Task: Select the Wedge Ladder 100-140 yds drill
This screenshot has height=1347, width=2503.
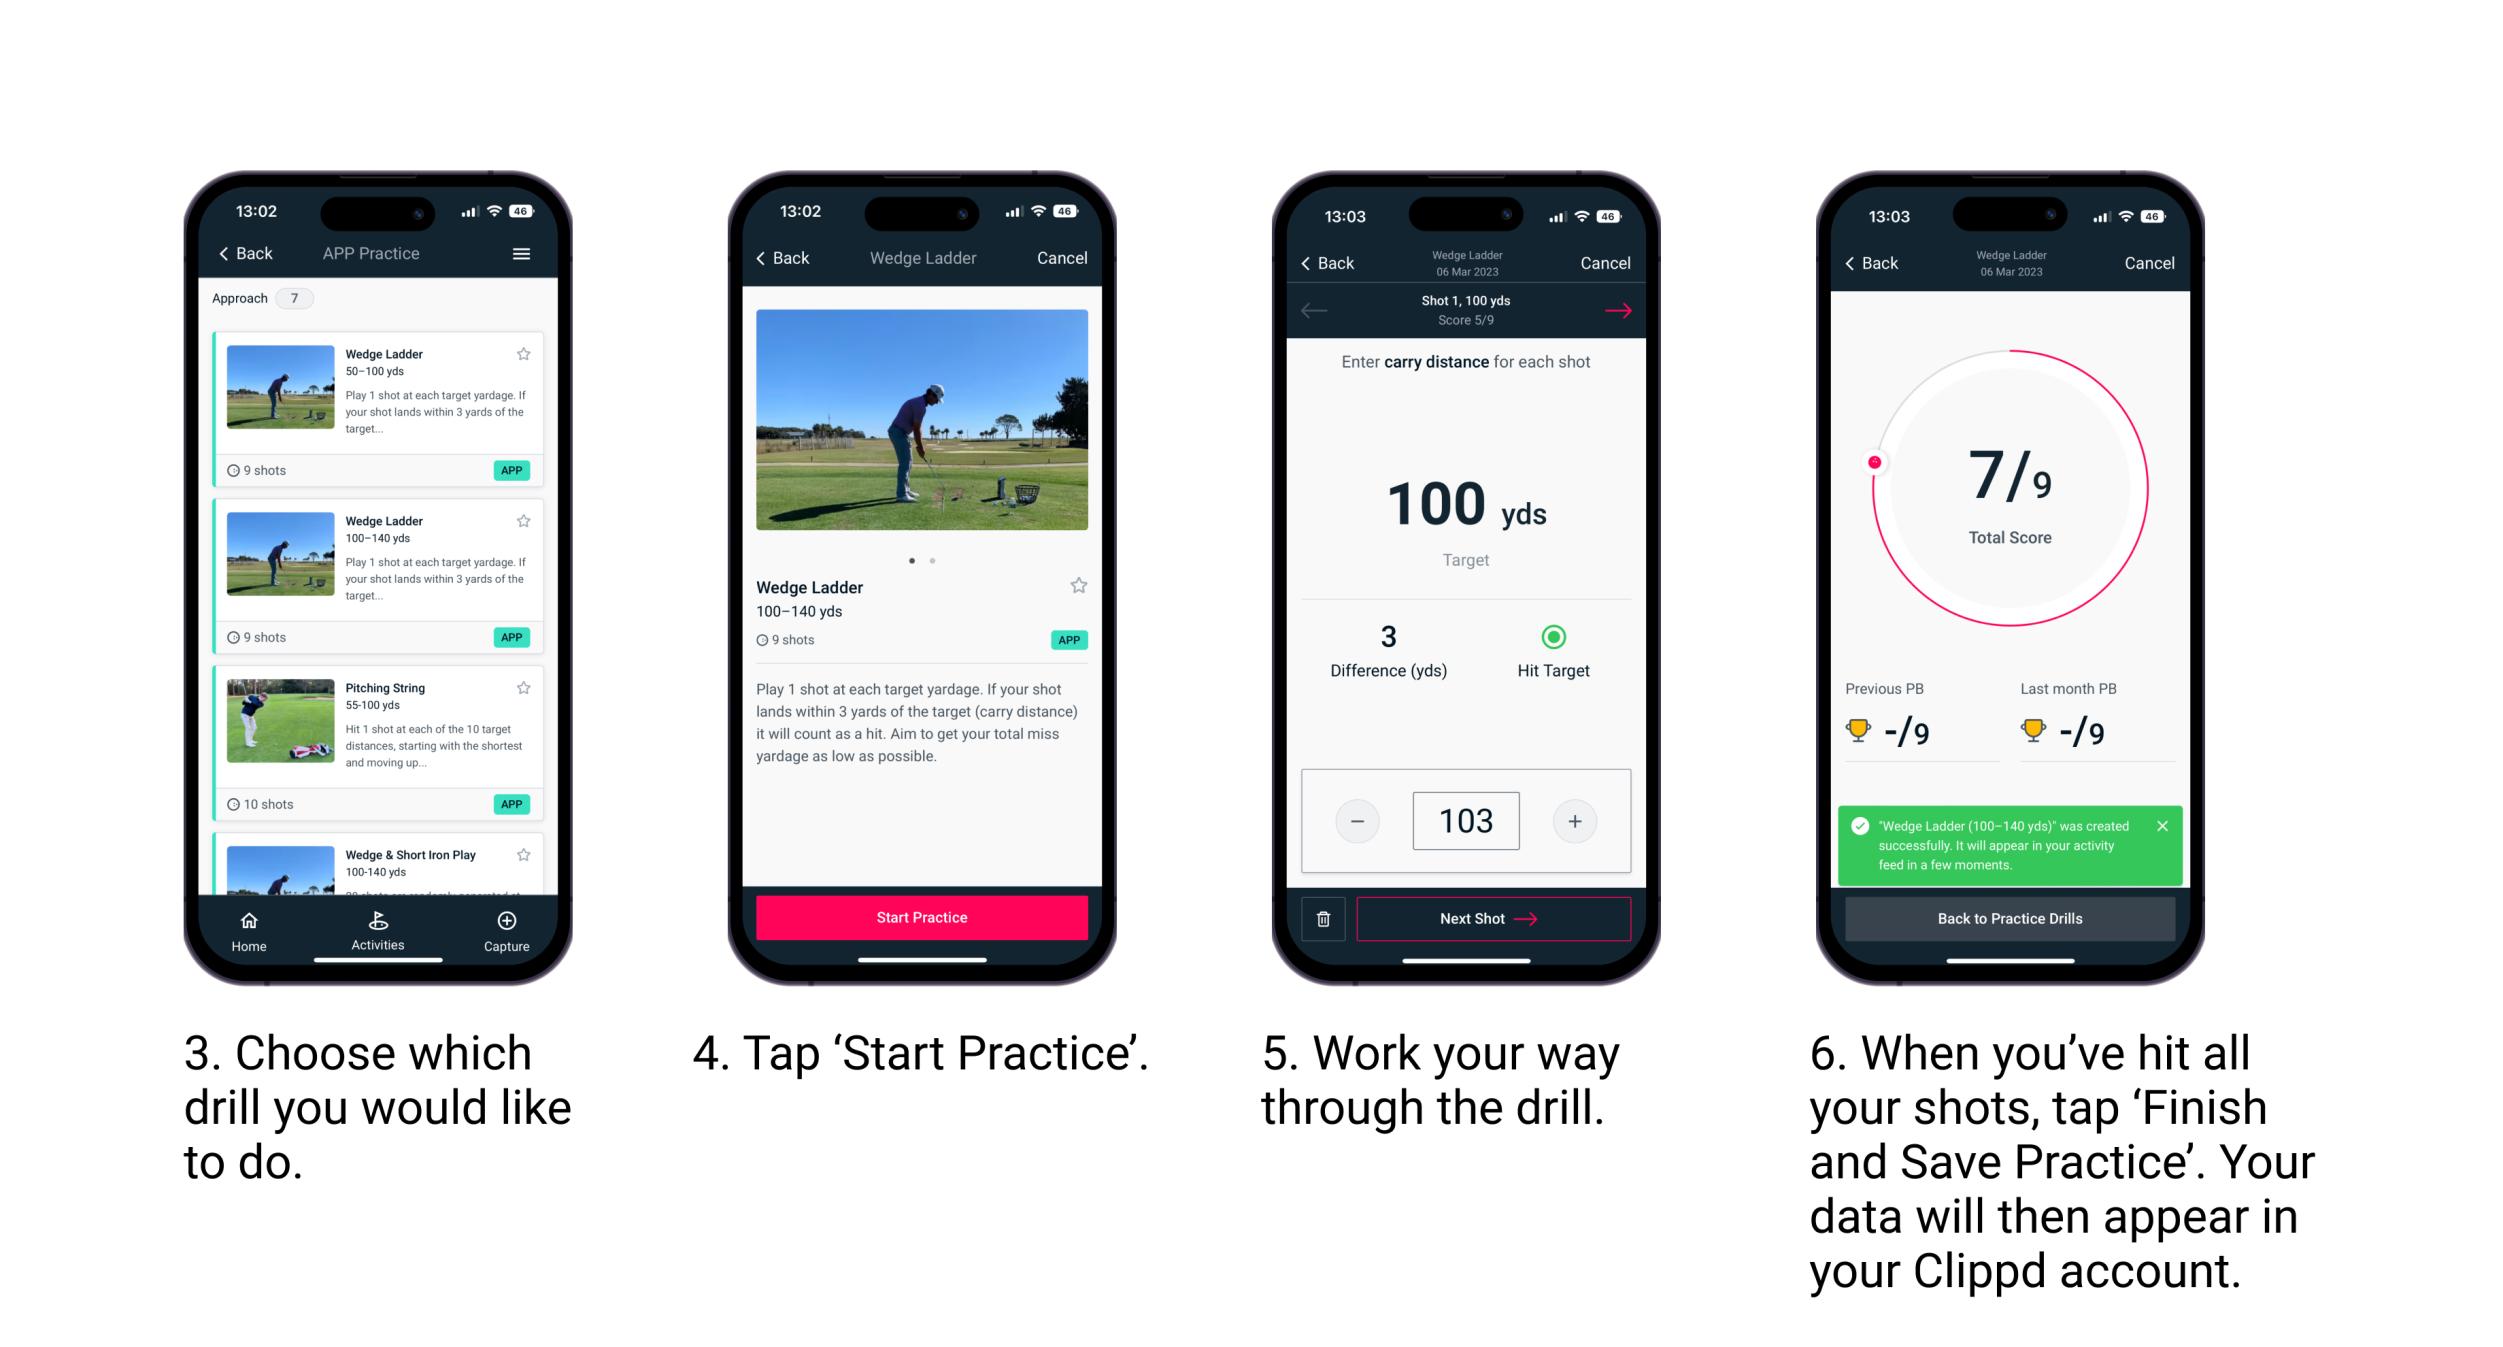Action: point(377,564)
